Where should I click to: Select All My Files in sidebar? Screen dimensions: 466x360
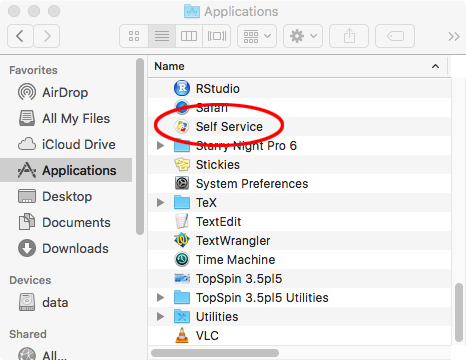(x=66, y=118)
